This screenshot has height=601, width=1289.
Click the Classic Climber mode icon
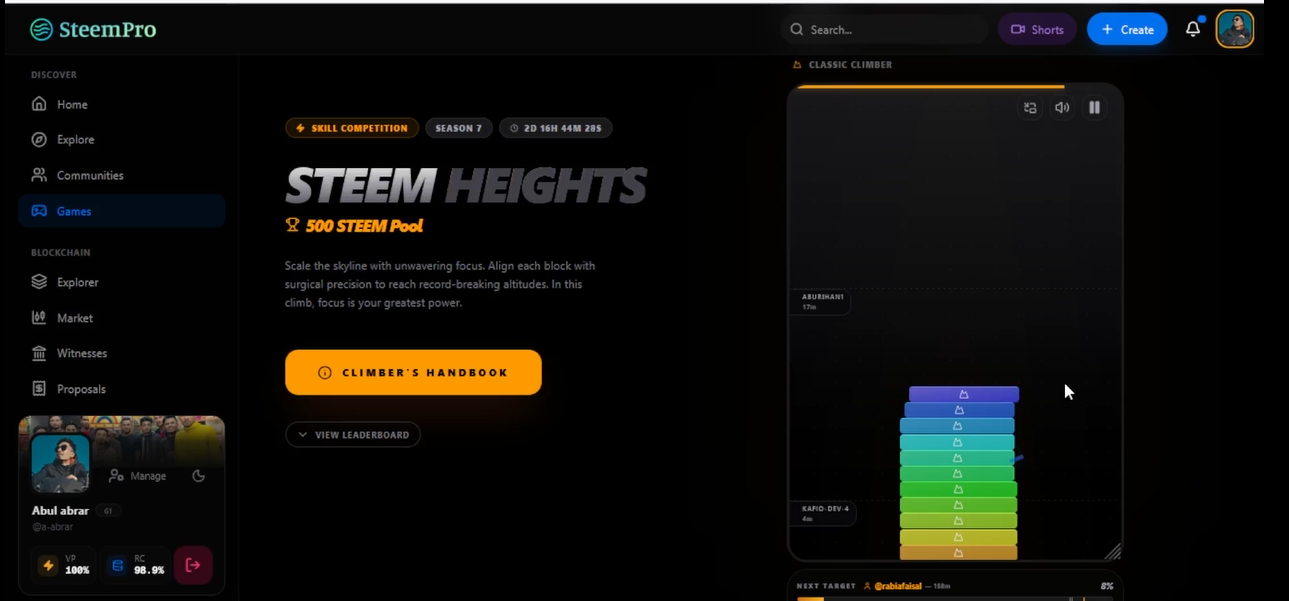[797, 64]
